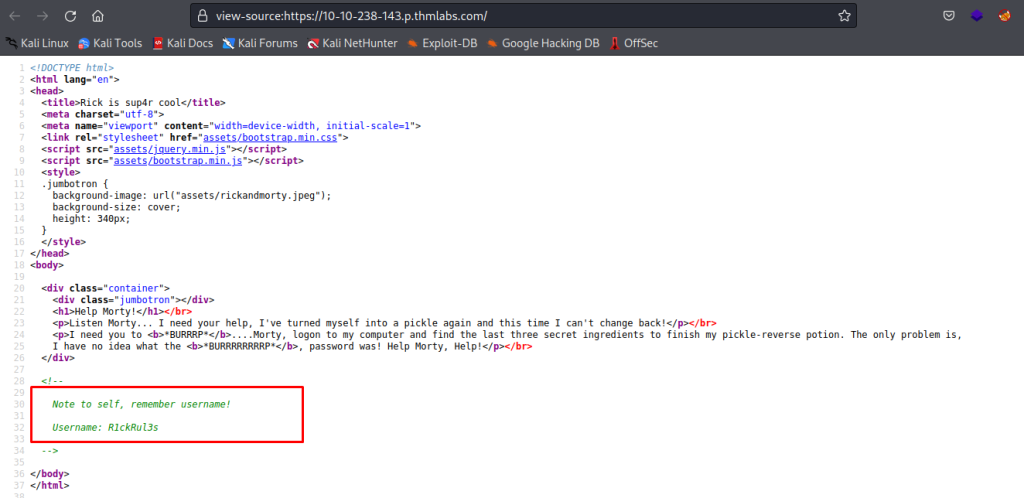Image resolution: width=1024 pixels, height=498 pixels.
Task: Open the Kali Docs bookmark
Action: coord(182,44)
